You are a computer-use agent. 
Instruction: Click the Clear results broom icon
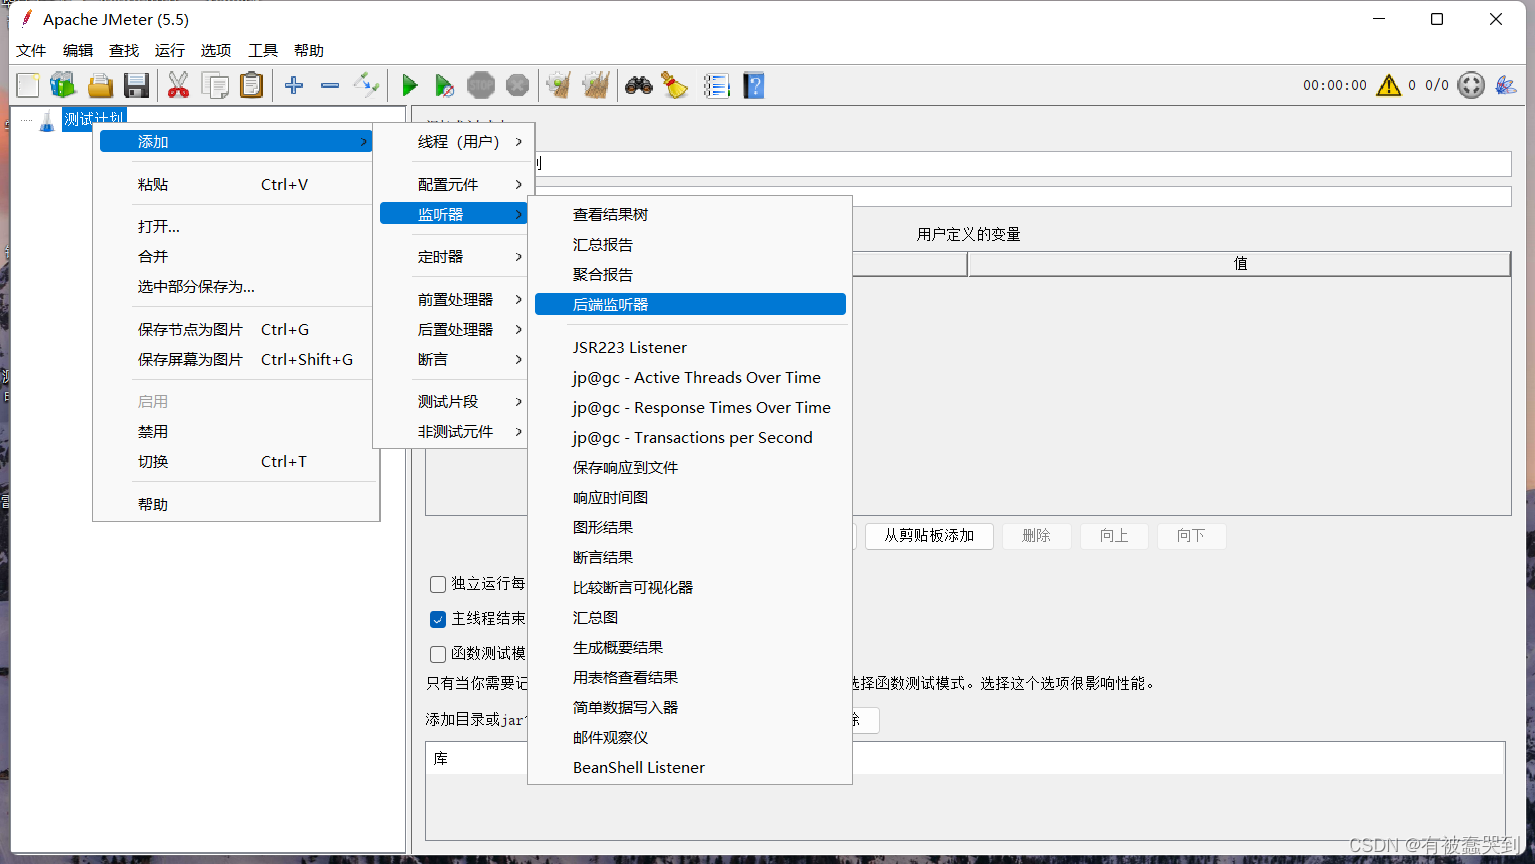pos(559,86)
